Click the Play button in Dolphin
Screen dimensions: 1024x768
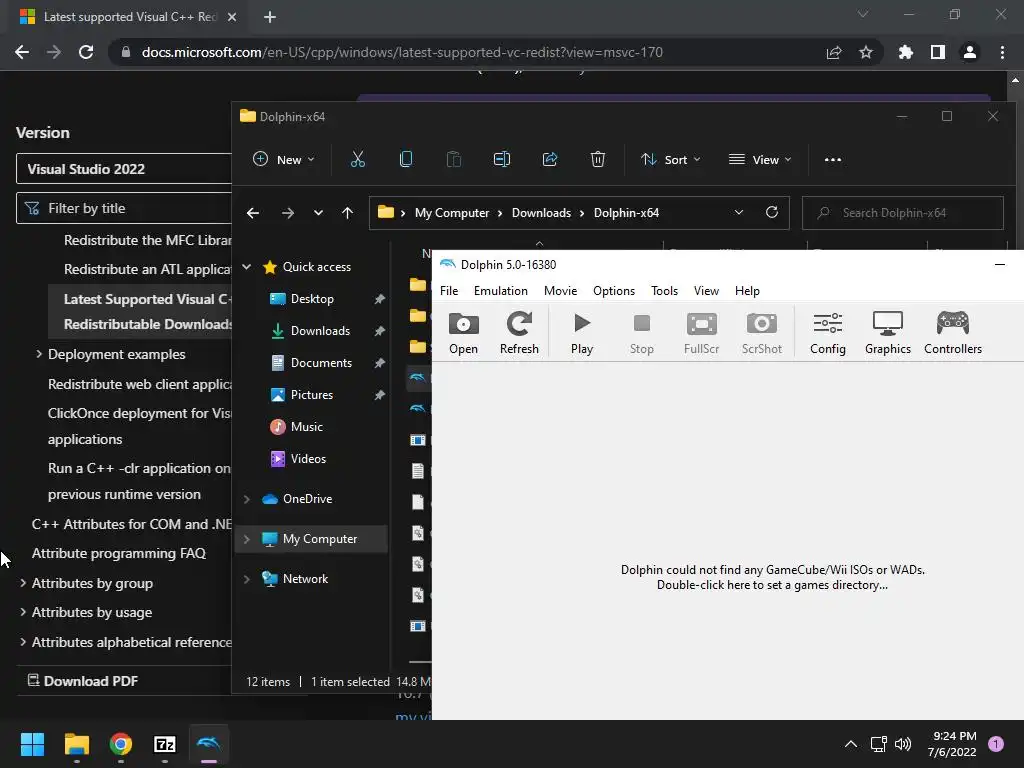(582, 333)
